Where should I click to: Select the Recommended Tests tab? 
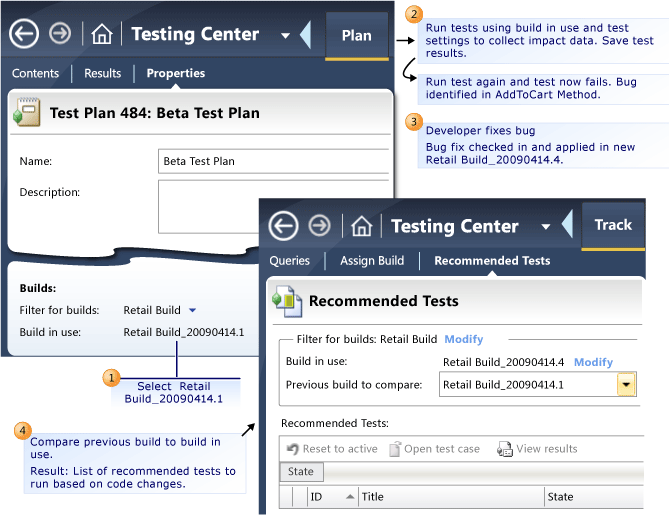[x=492, y=261]
